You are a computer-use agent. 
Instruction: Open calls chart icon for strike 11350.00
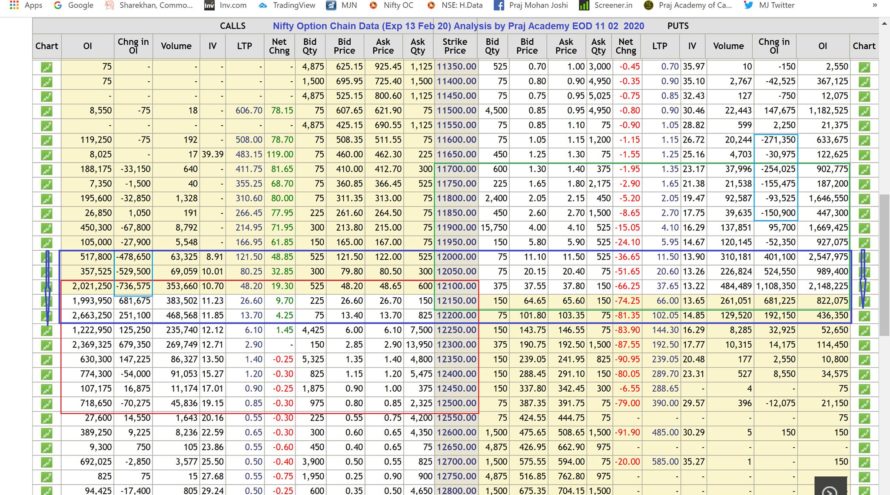click(x=47, y=67)
